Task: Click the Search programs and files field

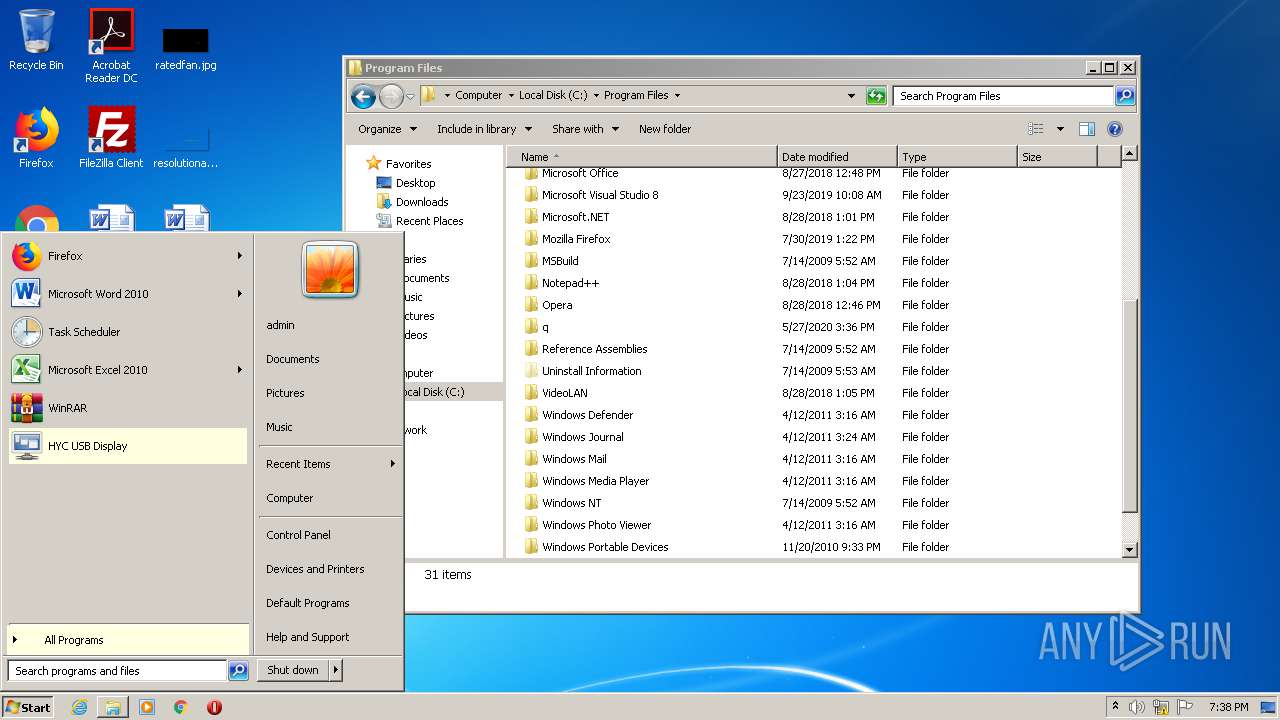Action: point(117,671)
